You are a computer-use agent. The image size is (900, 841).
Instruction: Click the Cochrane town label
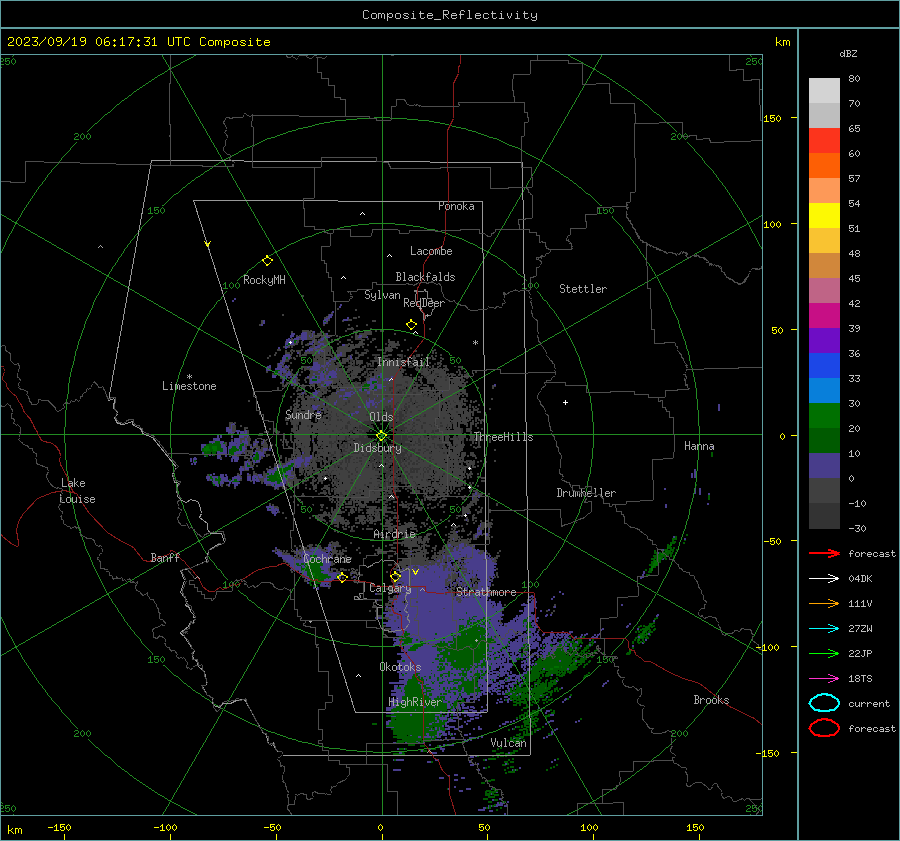coord(327,559)
